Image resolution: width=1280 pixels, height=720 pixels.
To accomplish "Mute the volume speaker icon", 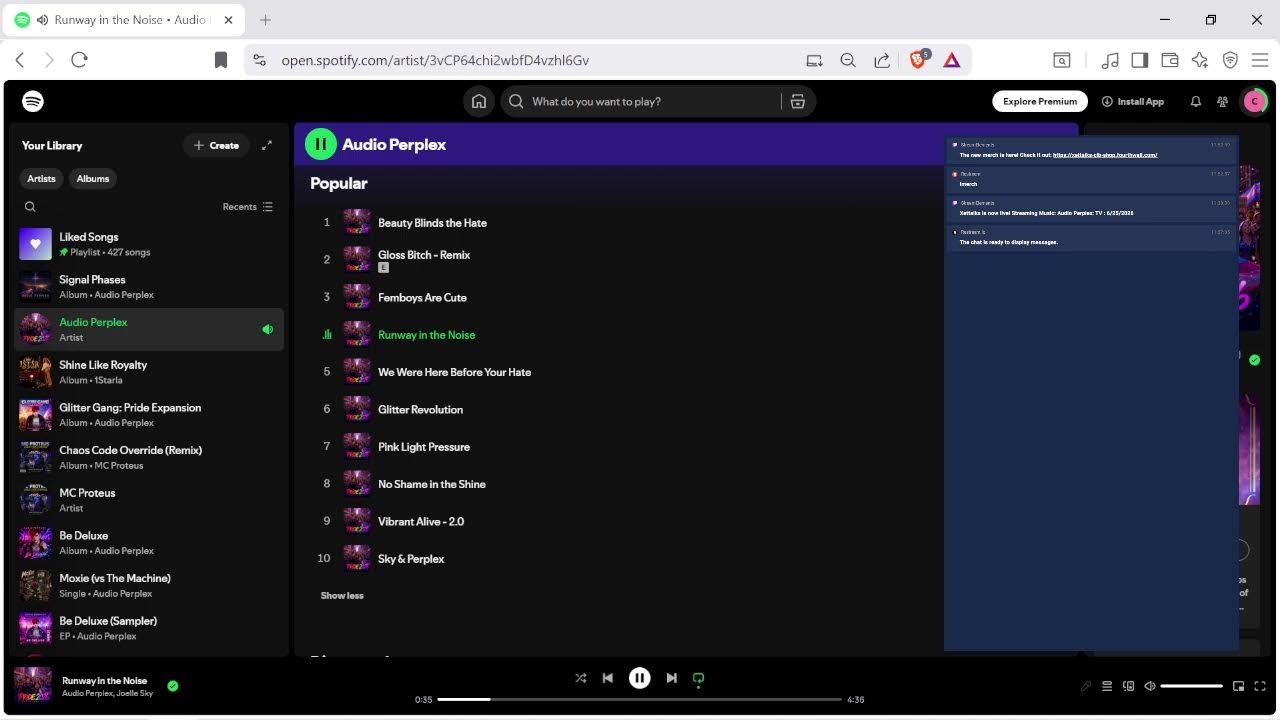I will pyautogui.click(x=1150, y=686).
